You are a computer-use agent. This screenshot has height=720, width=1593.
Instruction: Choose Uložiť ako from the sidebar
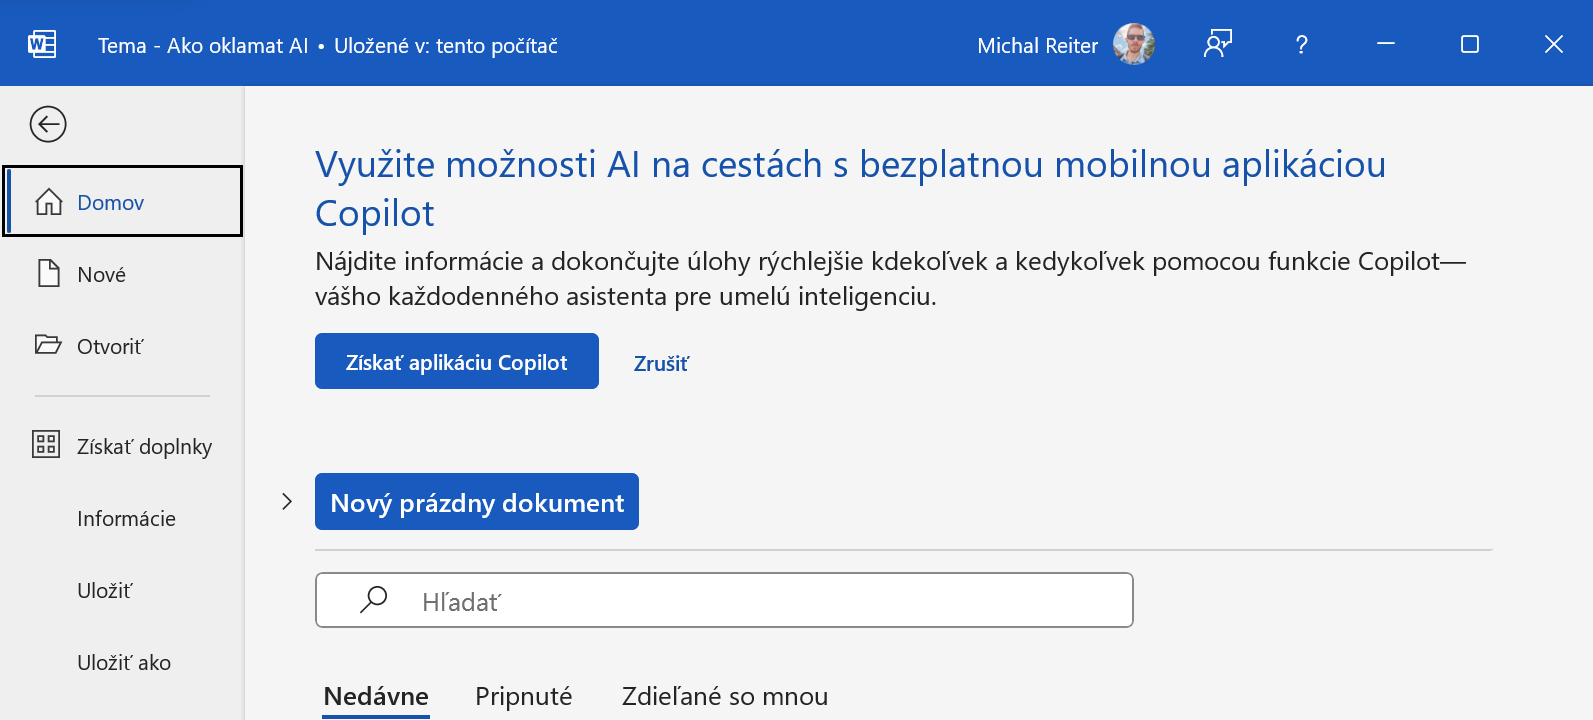pyautogui.click(x=124, y=662)
